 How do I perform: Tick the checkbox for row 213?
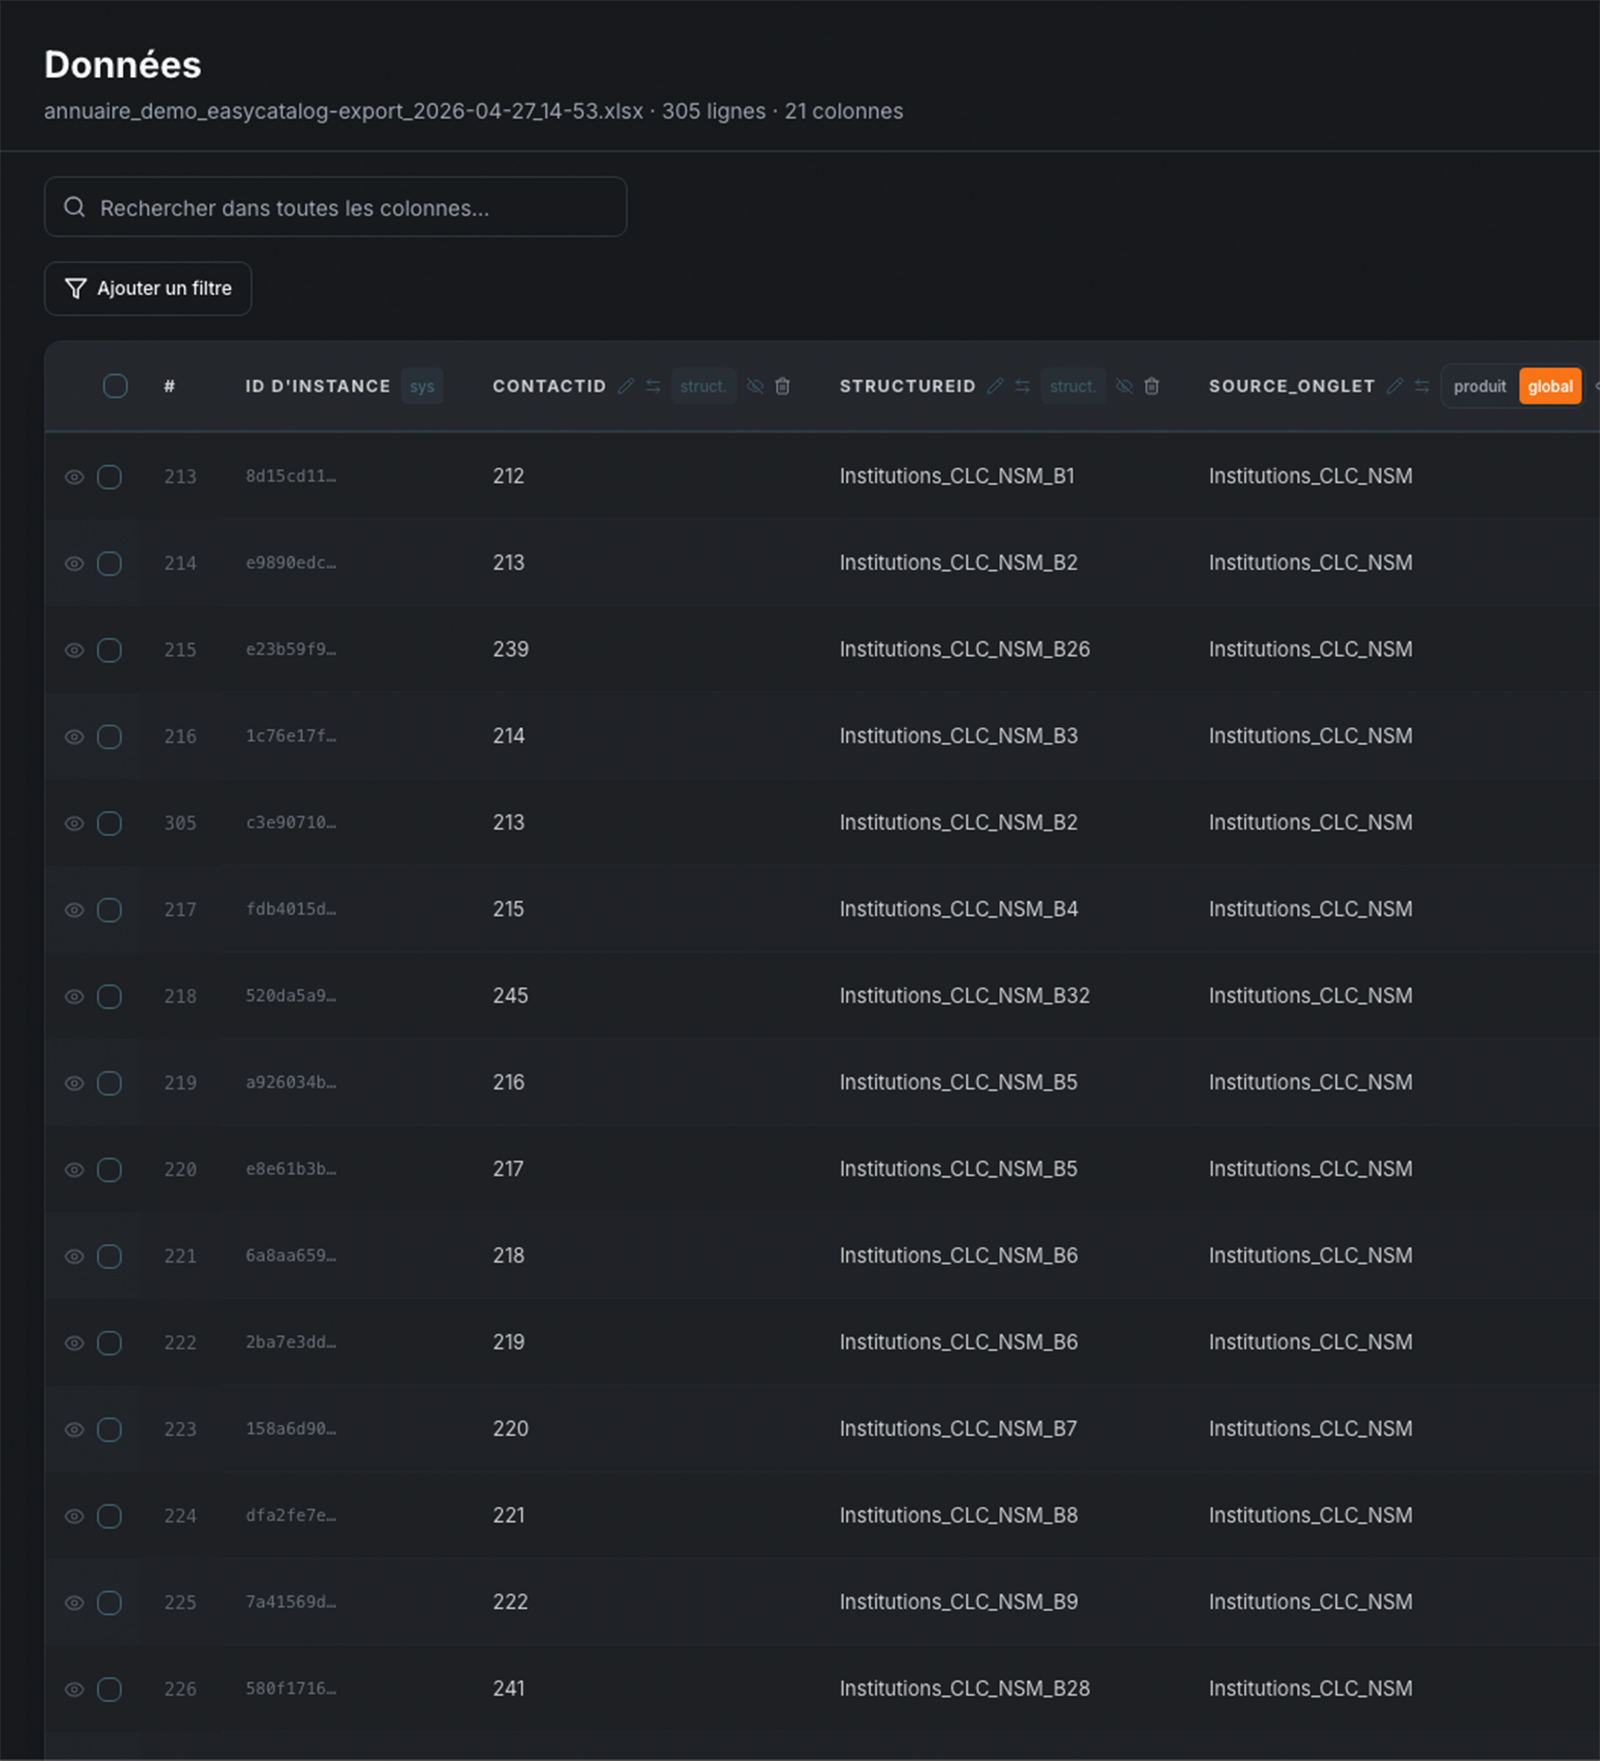pos(110,477)
